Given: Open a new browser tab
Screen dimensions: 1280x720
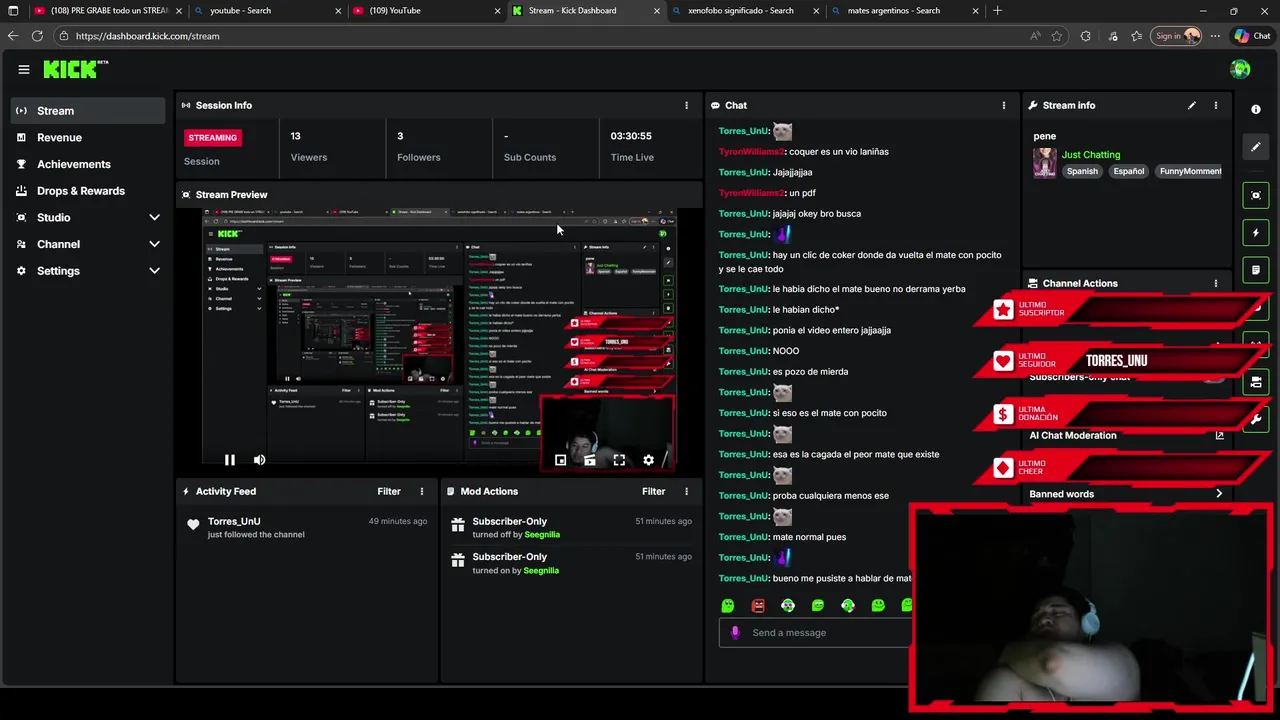Looking at the screenshot, I should (997, 11).
